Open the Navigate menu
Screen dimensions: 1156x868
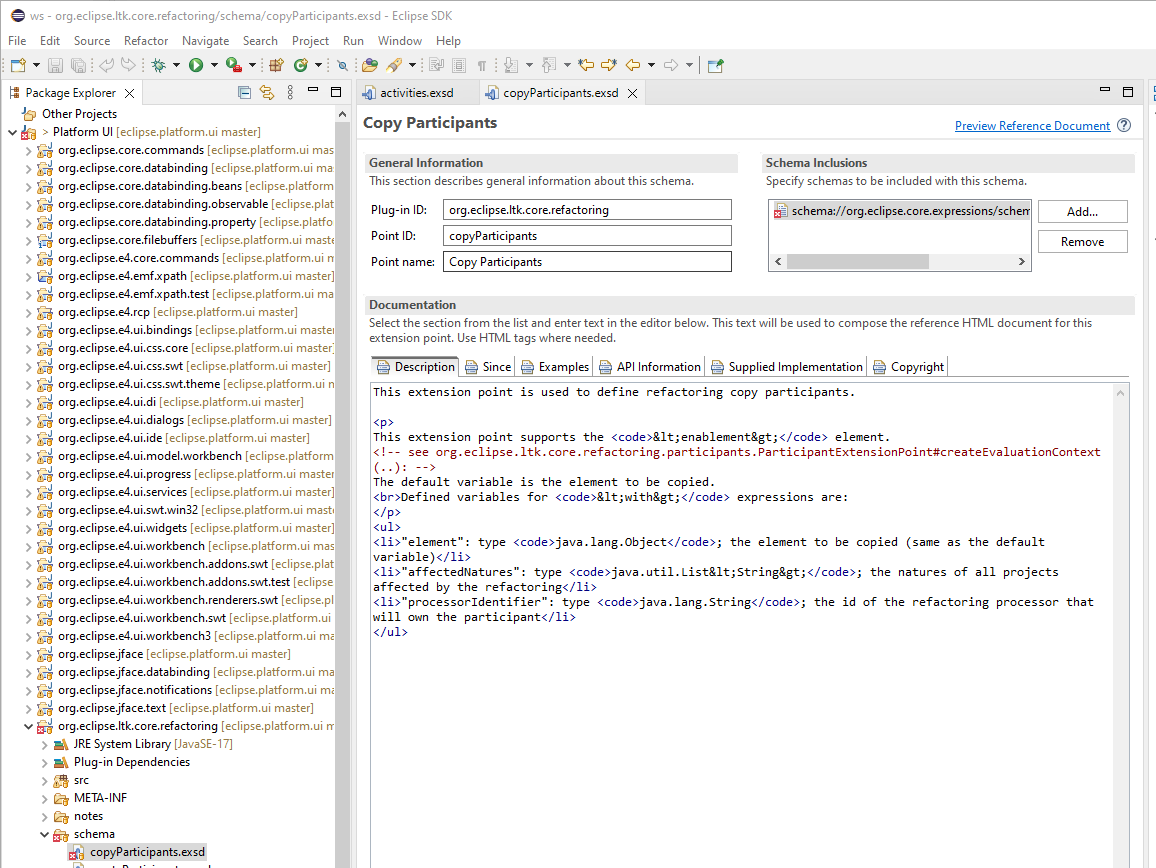(x=206, y=41)
